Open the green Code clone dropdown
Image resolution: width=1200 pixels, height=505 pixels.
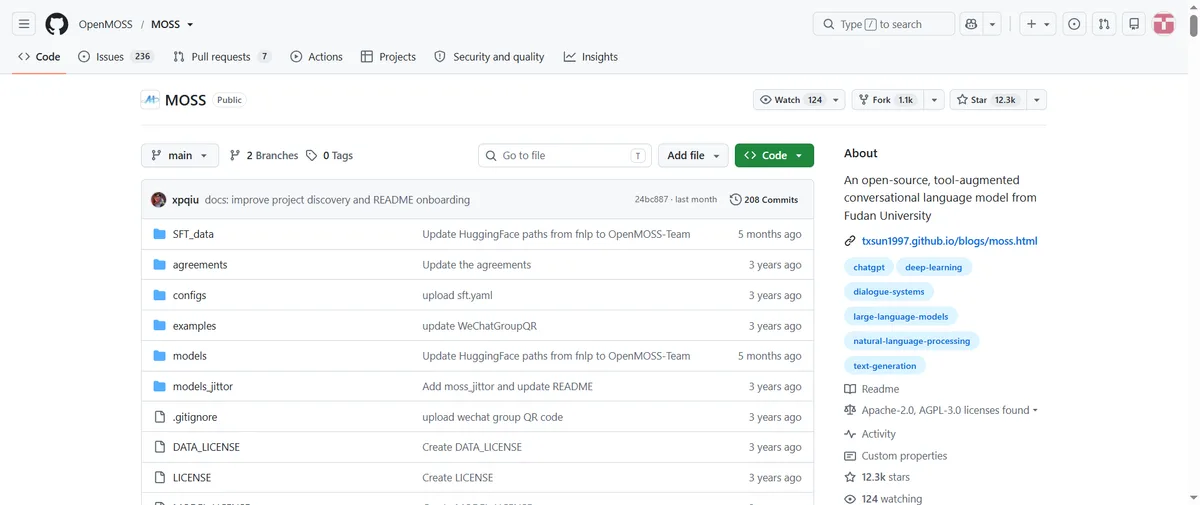click(x=774, y=155)
